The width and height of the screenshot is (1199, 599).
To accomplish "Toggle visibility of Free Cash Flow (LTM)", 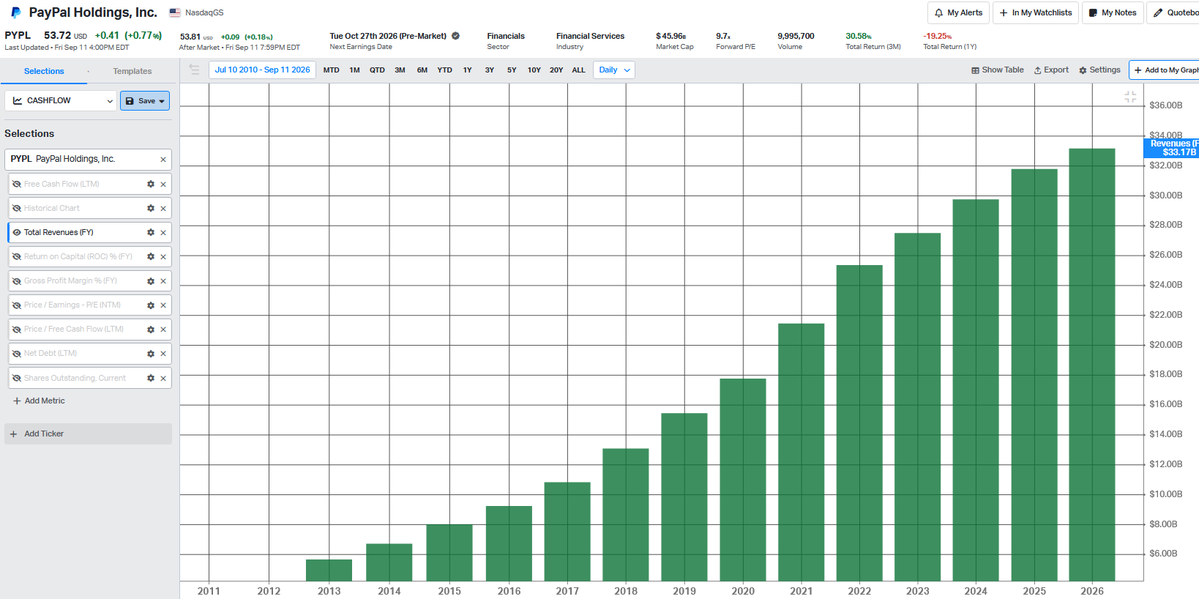I will pyautogui.click(x=17, y=184).
